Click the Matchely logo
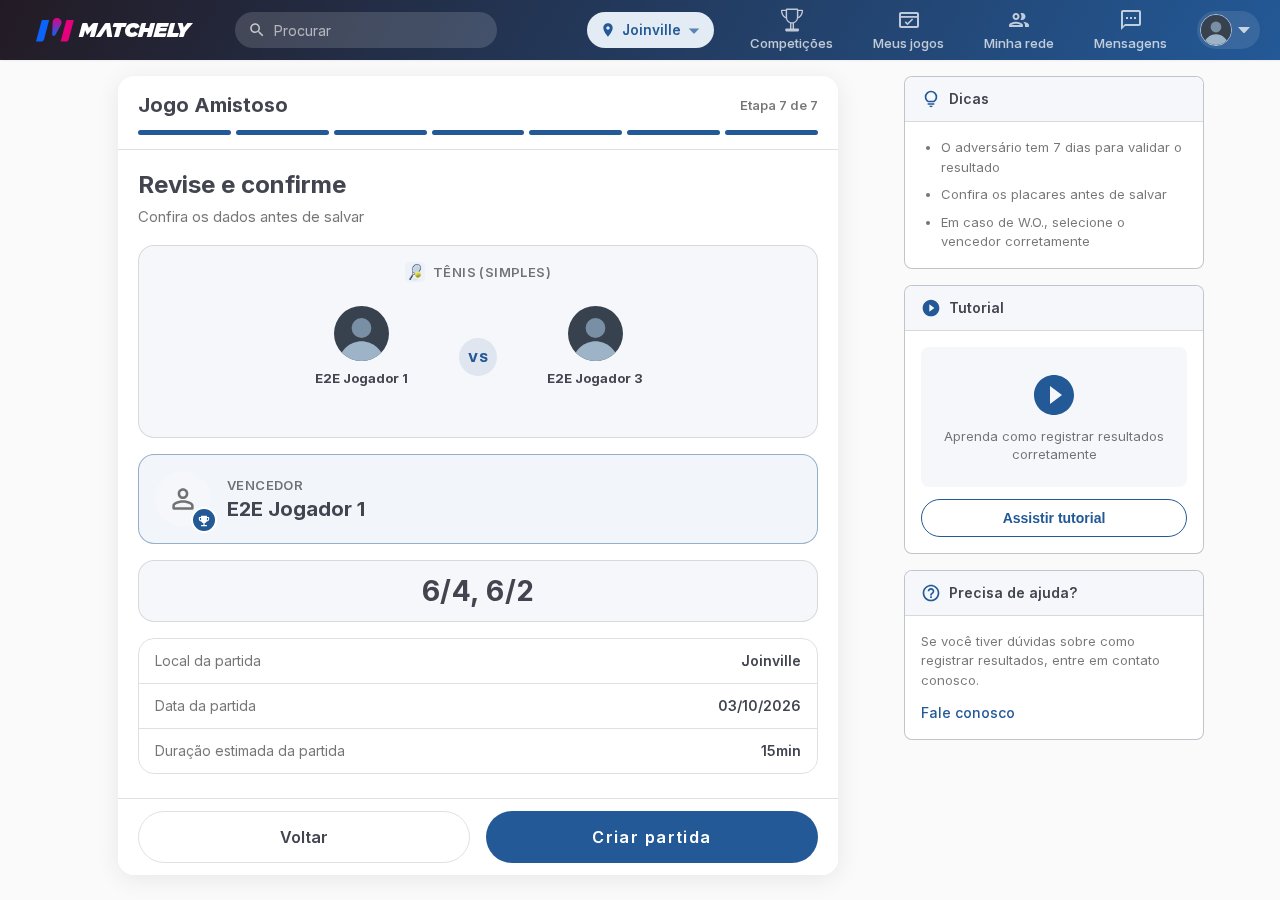 pyautogui.click(x=114, y=30)
